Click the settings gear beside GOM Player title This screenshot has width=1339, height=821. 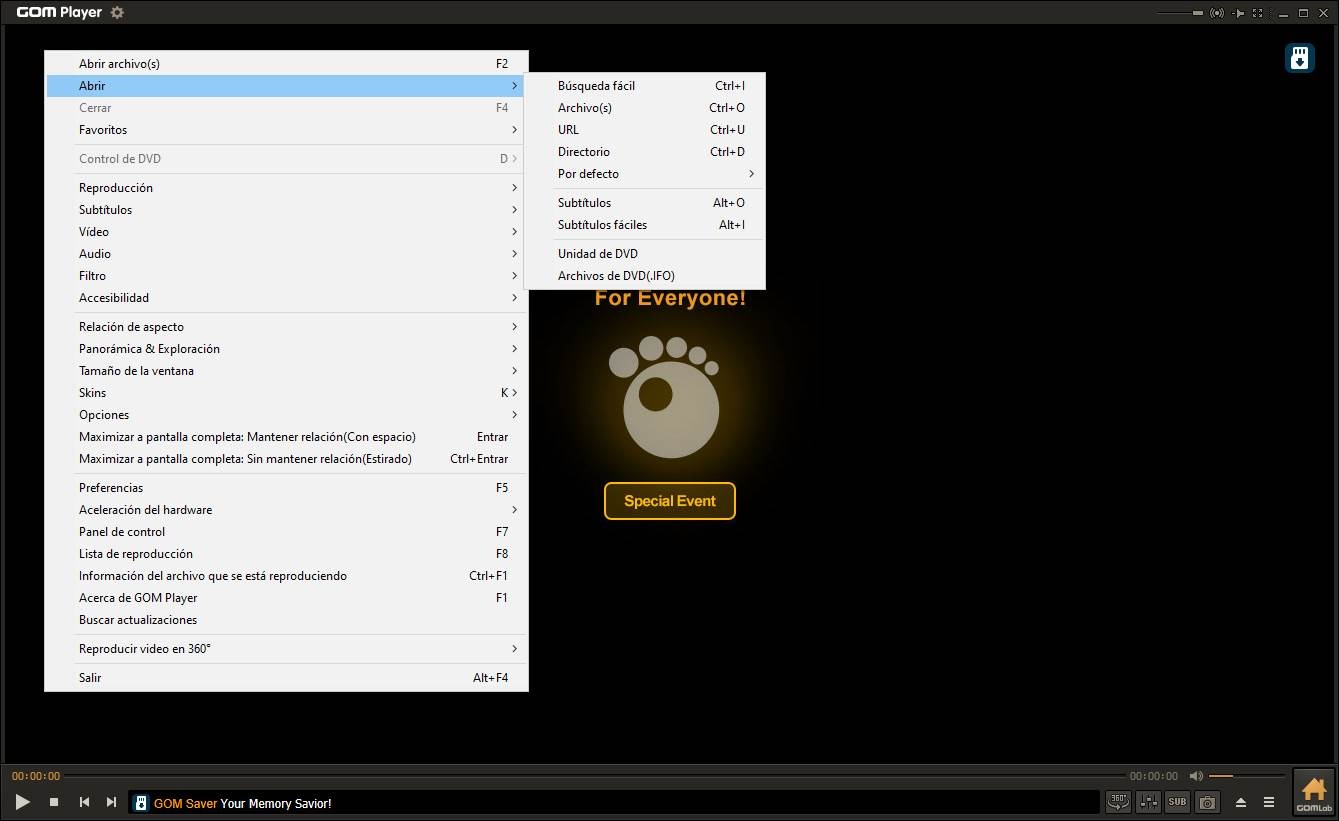click(x=117, y=13)
